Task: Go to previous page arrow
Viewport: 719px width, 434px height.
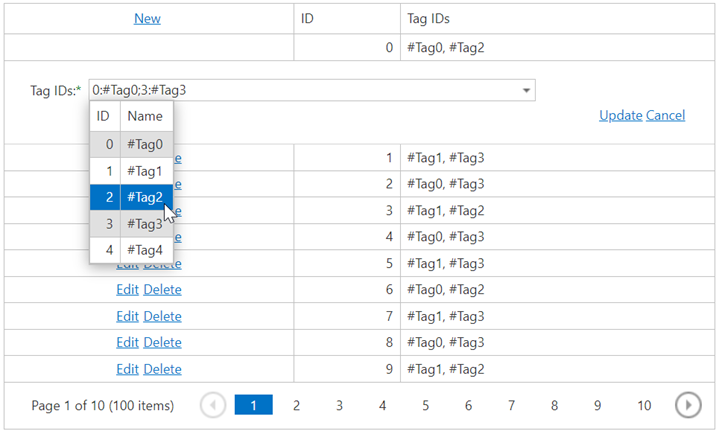Action: [x=213, y=405]
